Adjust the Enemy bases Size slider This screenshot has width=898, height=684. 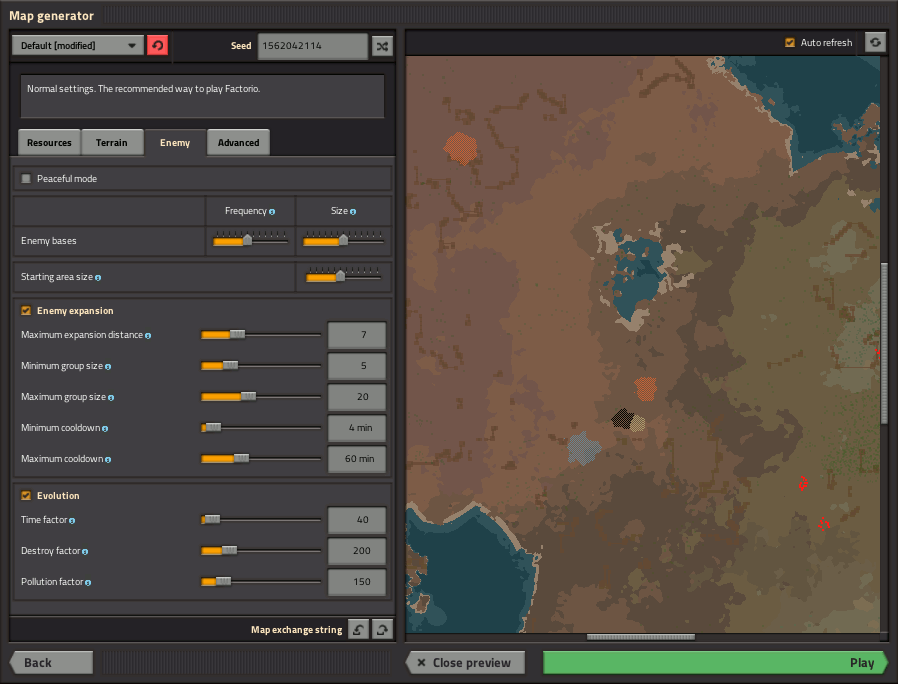[344, 241]
